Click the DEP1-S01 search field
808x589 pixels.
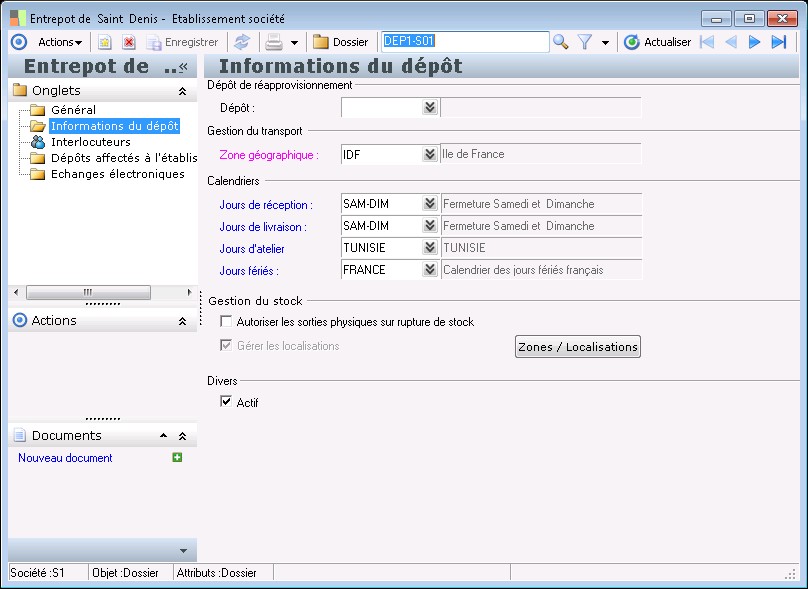(x=465, y=42)
